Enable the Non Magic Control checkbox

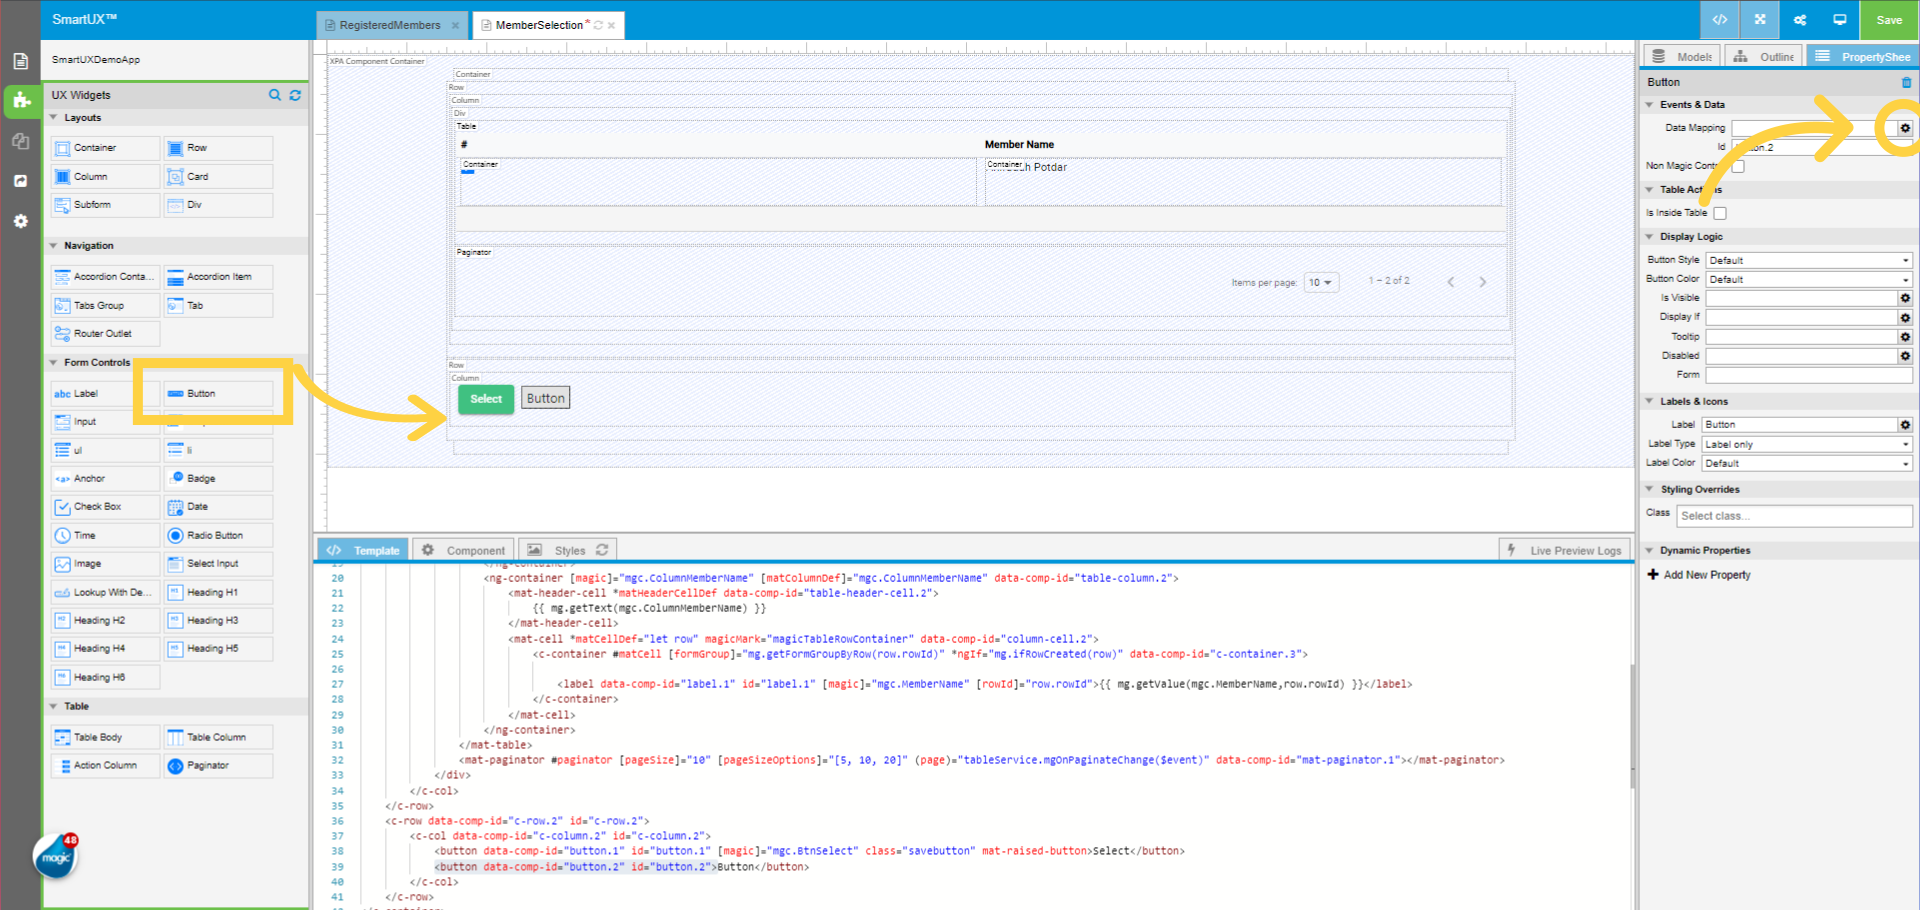[x=1738, y=166]
